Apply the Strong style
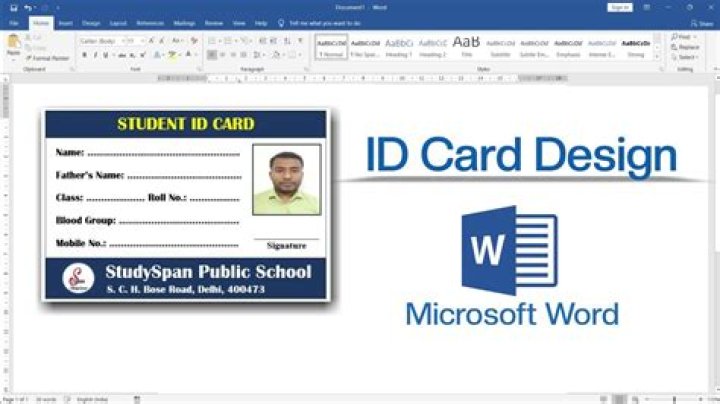The width and height of the screenshot is (720, 404). pos(636,47)
